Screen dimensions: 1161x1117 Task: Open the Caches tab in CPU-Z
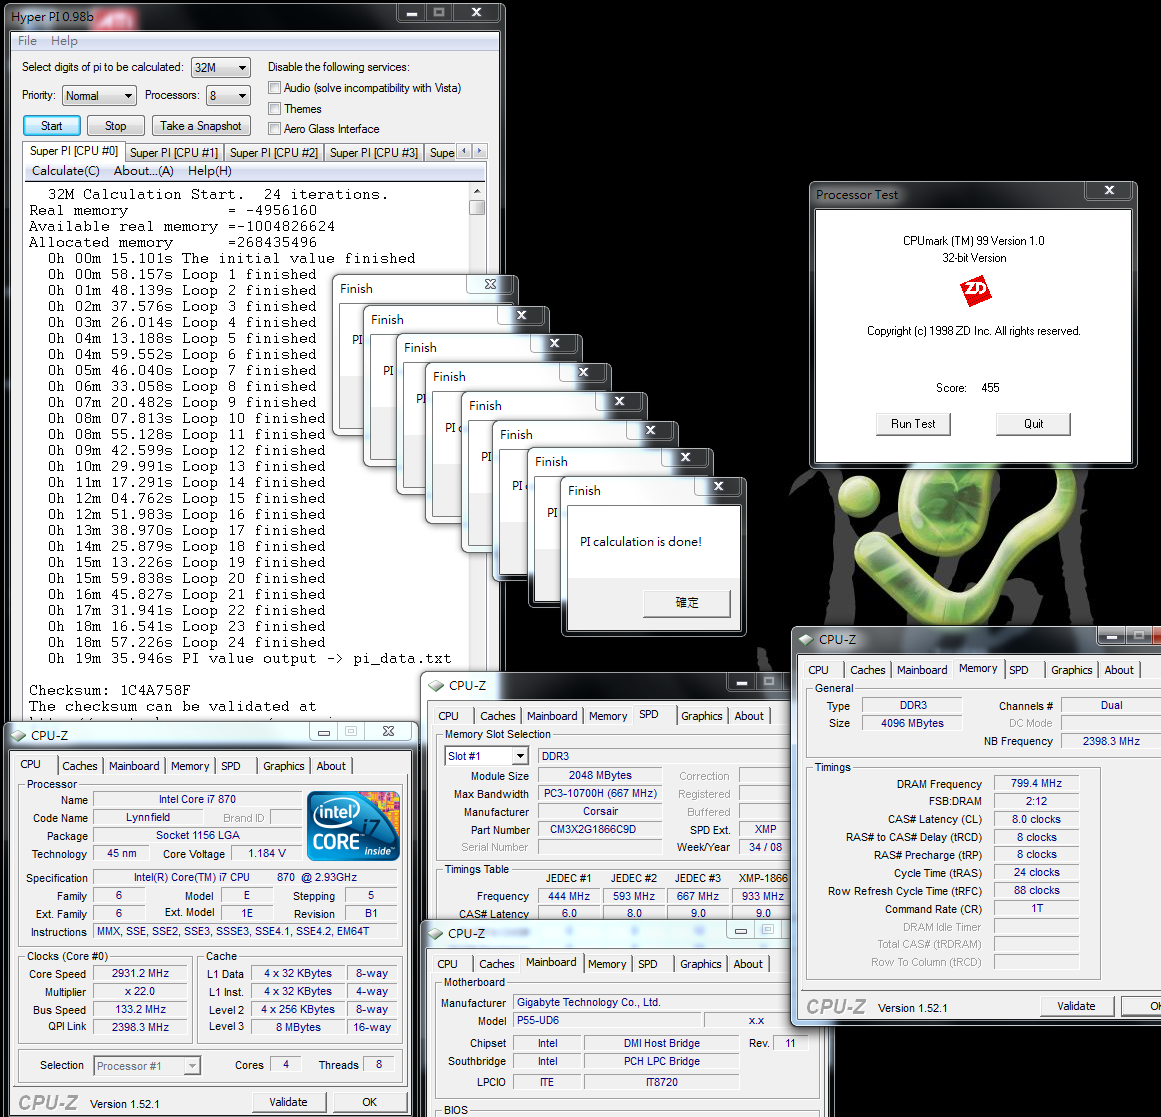tap(80, 766)
